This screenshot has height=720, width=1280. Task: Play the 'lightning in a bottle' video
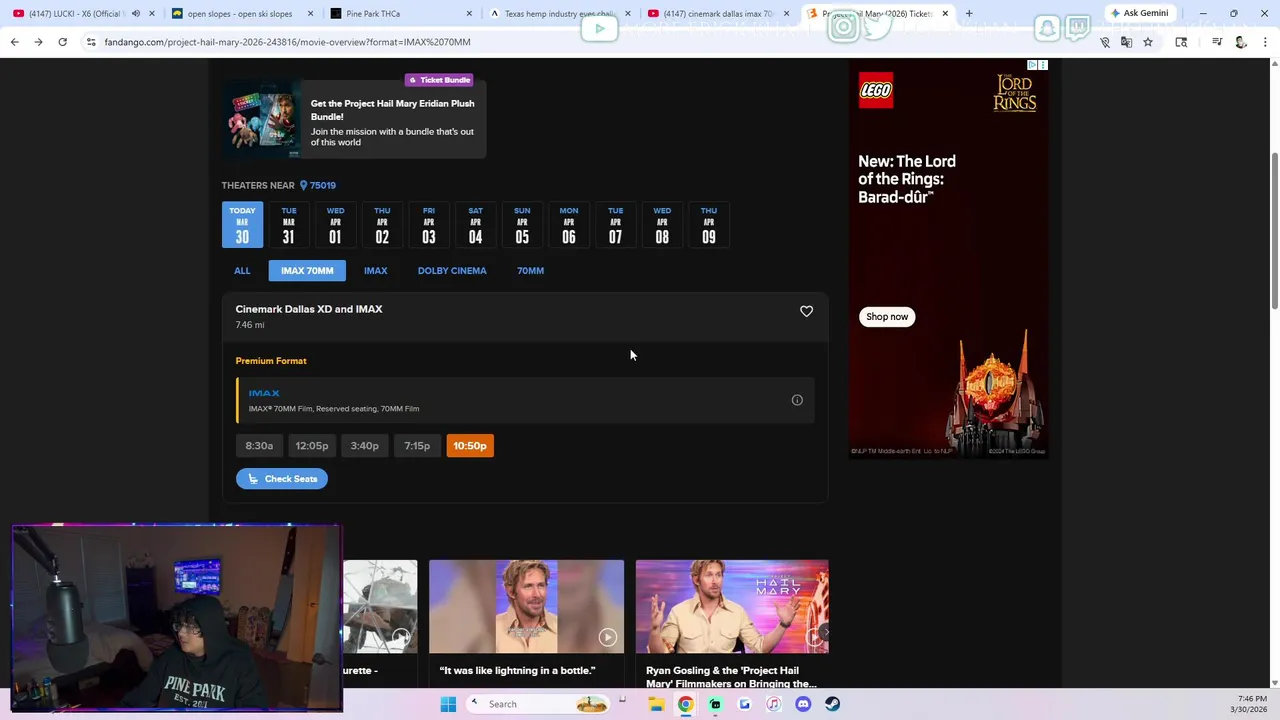click(x=607, y=637)
